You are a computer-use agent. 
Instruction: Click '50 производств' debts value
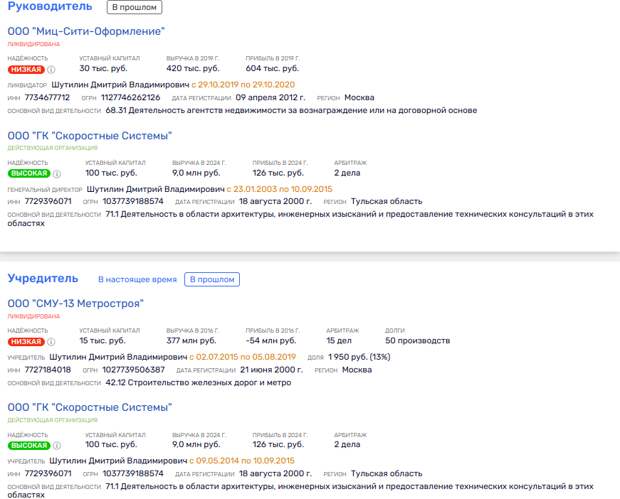point(418,340)
